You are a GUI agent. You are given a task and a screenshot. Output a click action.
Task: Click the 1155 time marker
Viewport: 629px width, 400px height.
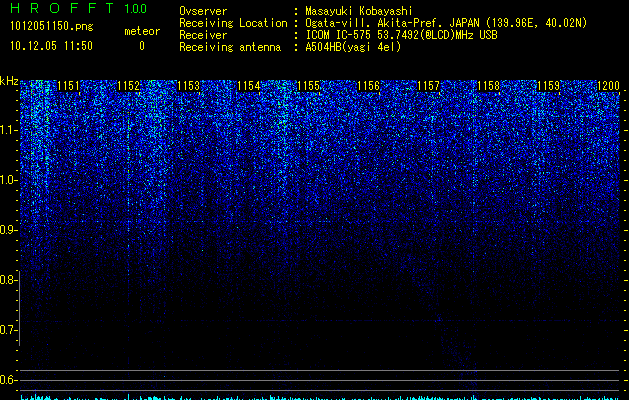[x=308, y=85]
